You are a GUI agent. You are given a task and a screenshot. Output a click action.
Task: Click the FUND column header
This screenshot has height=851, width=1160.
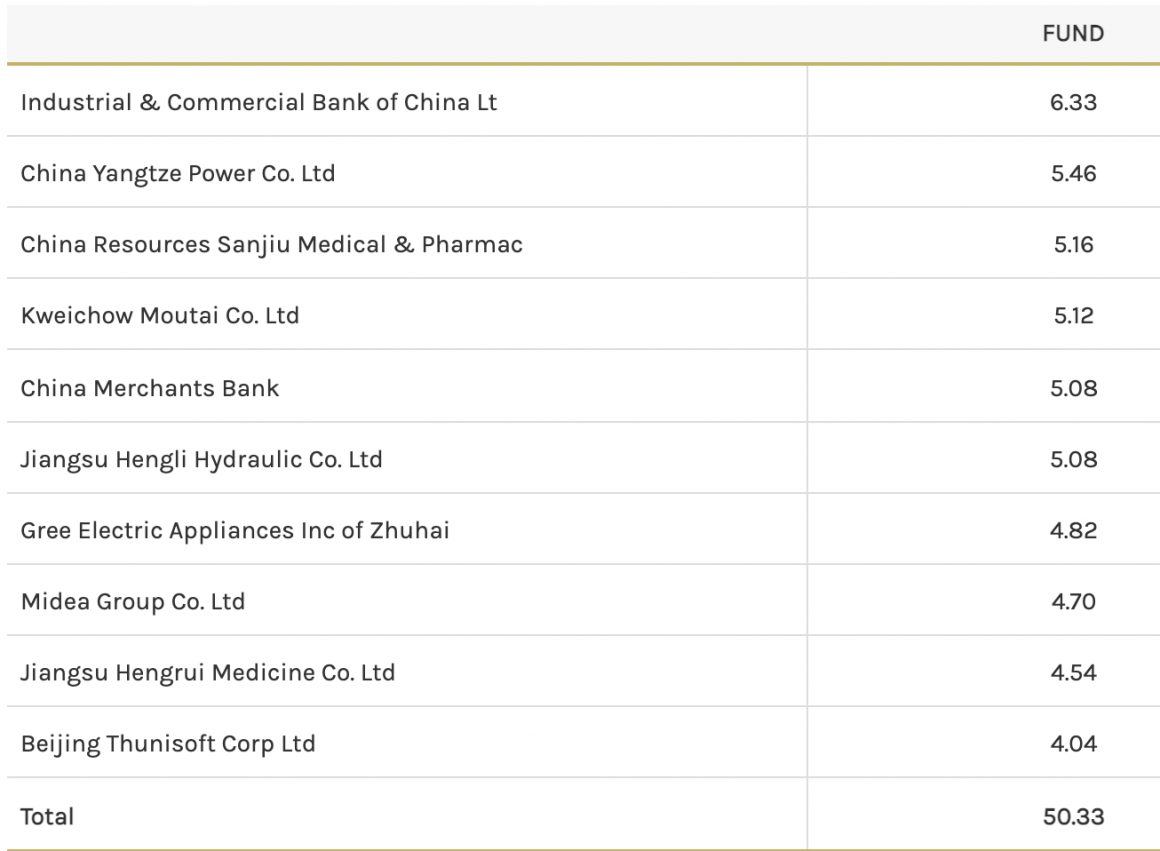tap(1072, 34)
